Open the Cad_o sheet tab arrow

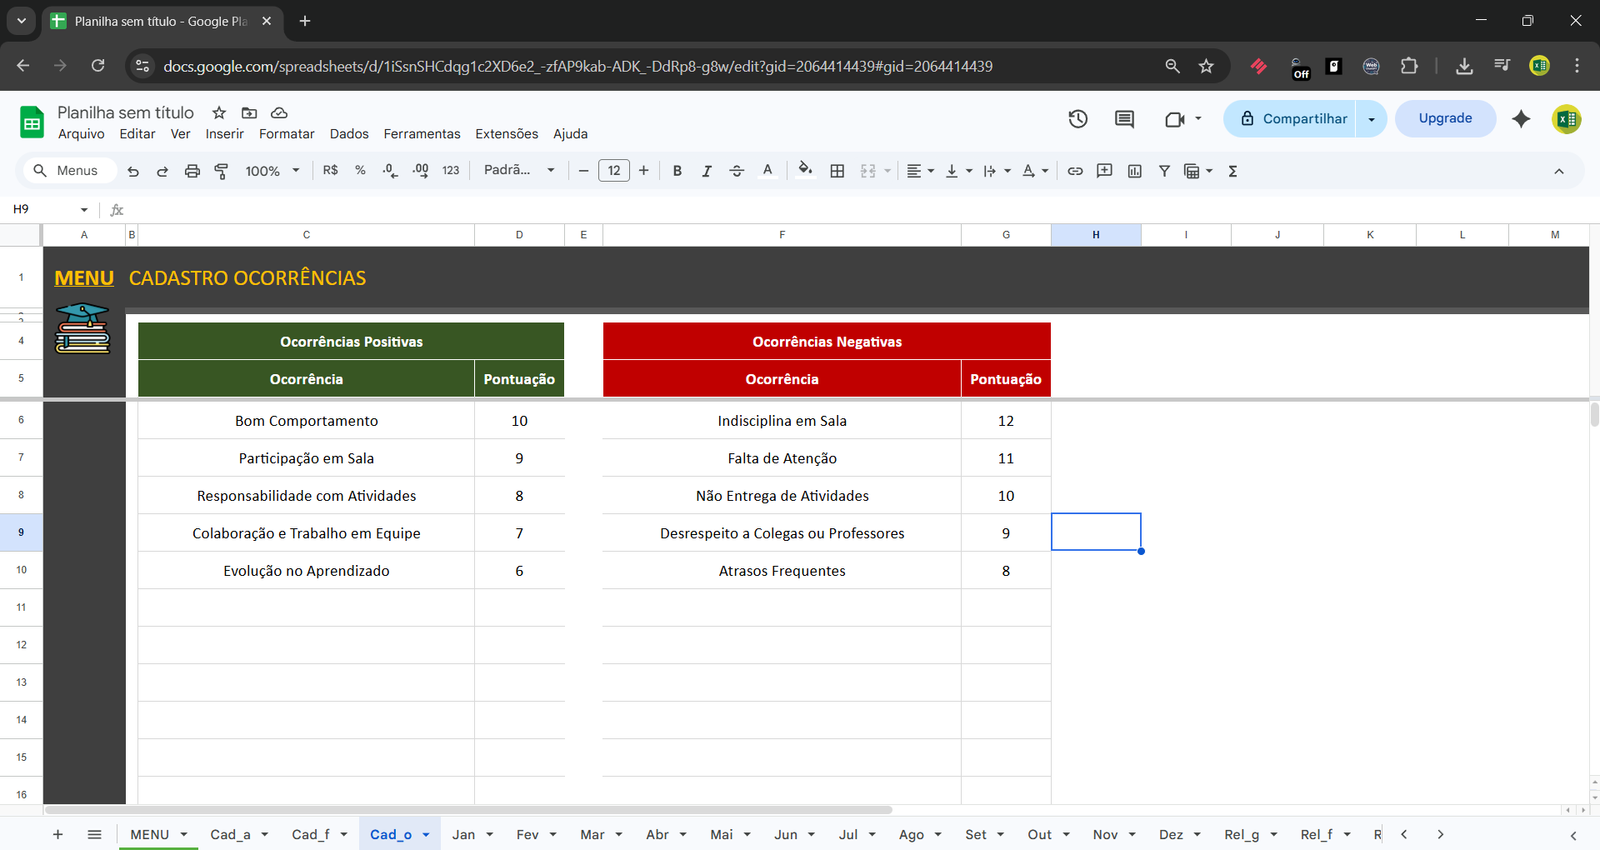coord(426,835)
